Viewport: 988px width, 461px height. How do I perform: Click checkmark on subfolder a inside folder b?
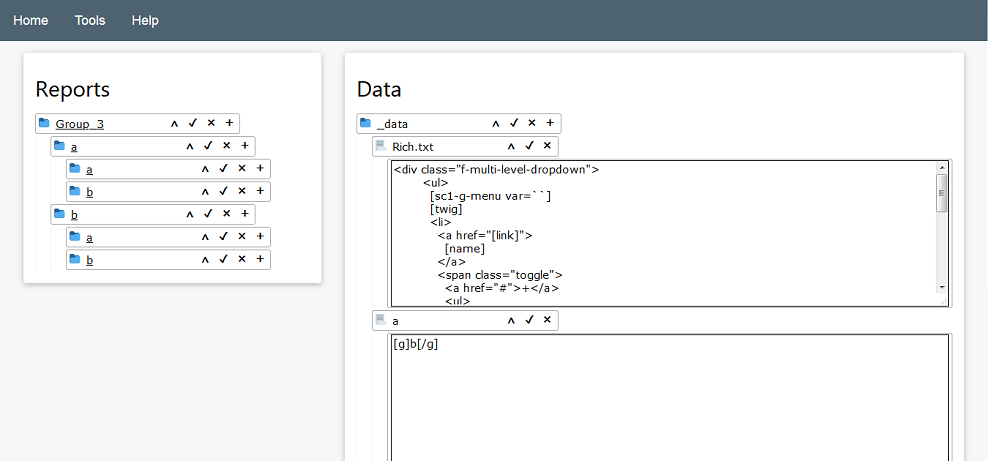point(223,236)
